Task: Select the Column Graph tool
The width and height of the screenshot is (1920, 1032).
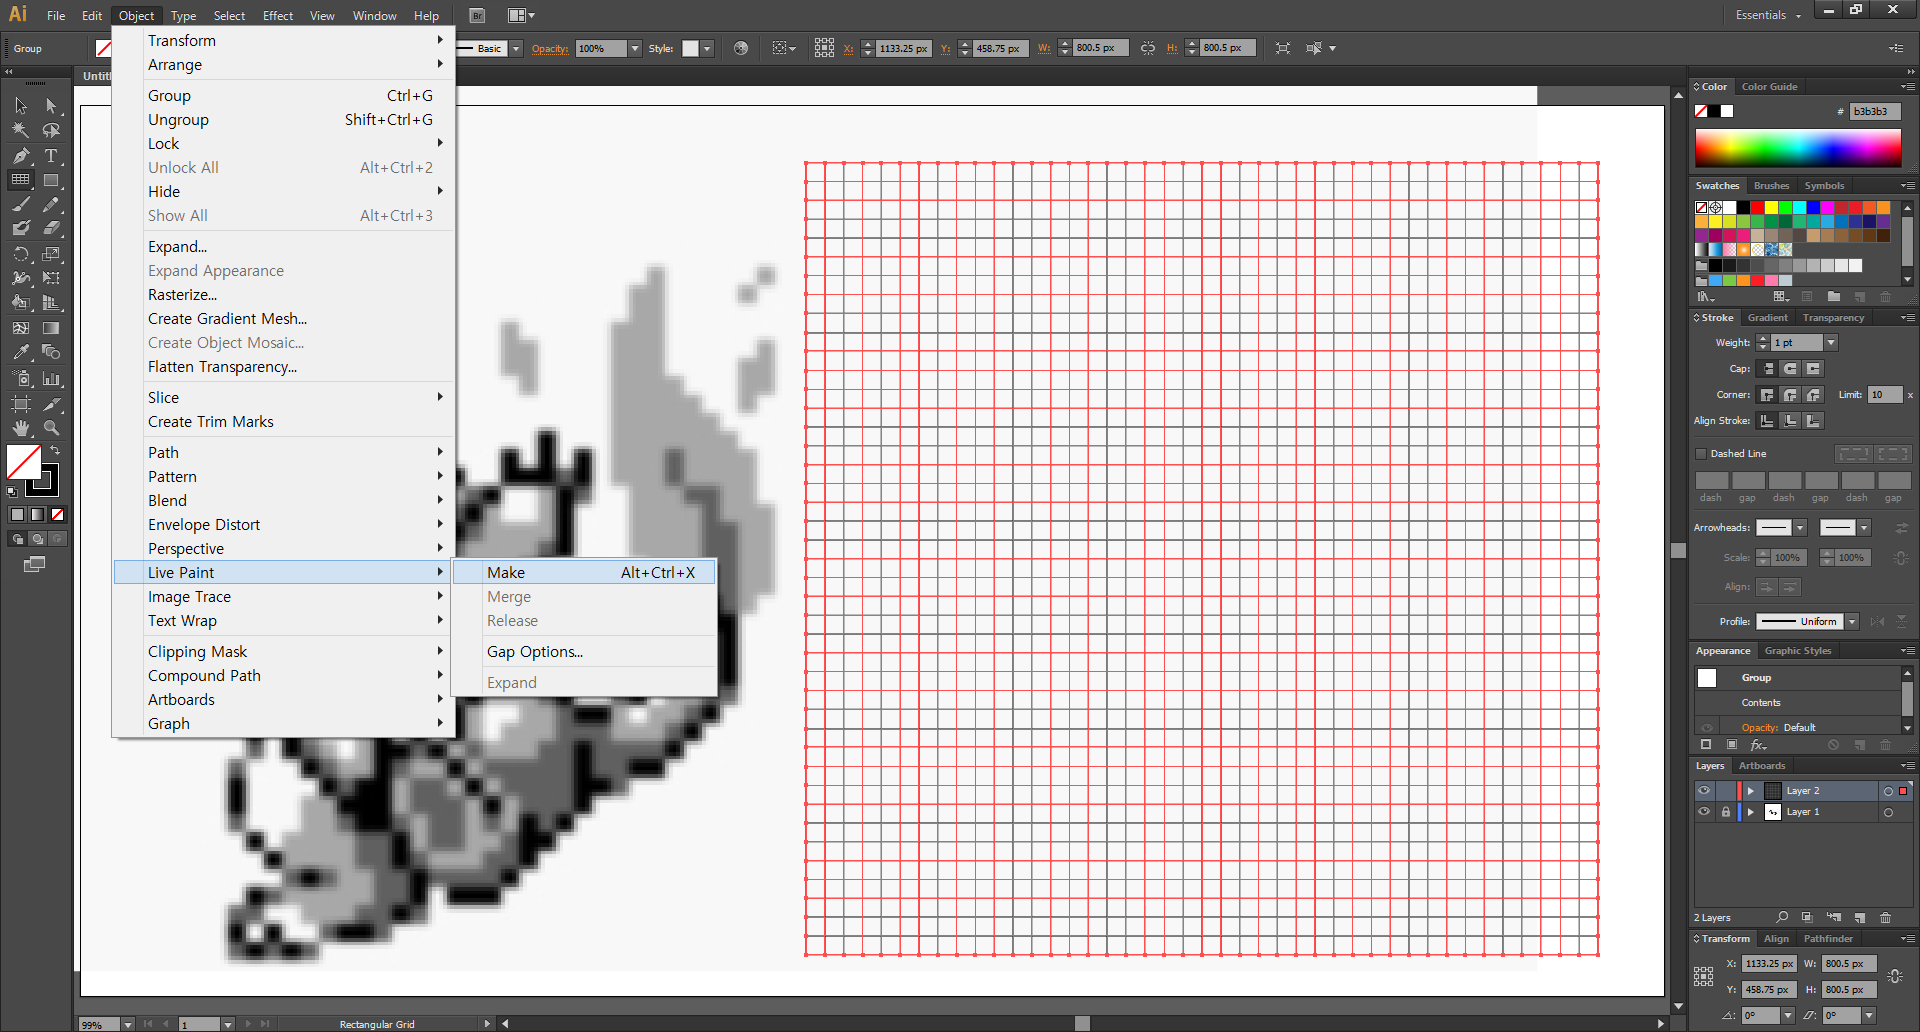Action: pos(51,378)
